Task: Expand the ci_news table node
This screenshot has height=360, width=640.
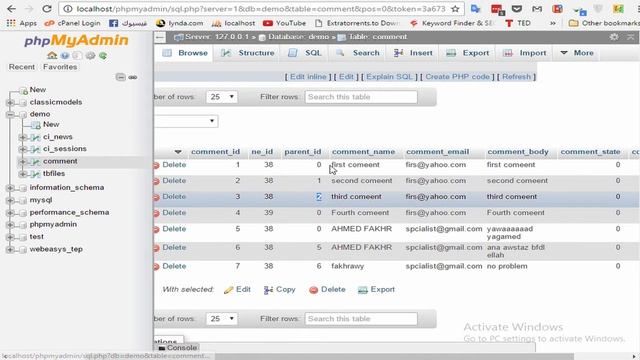Action: pyautogui.click(x=23, y=137)
